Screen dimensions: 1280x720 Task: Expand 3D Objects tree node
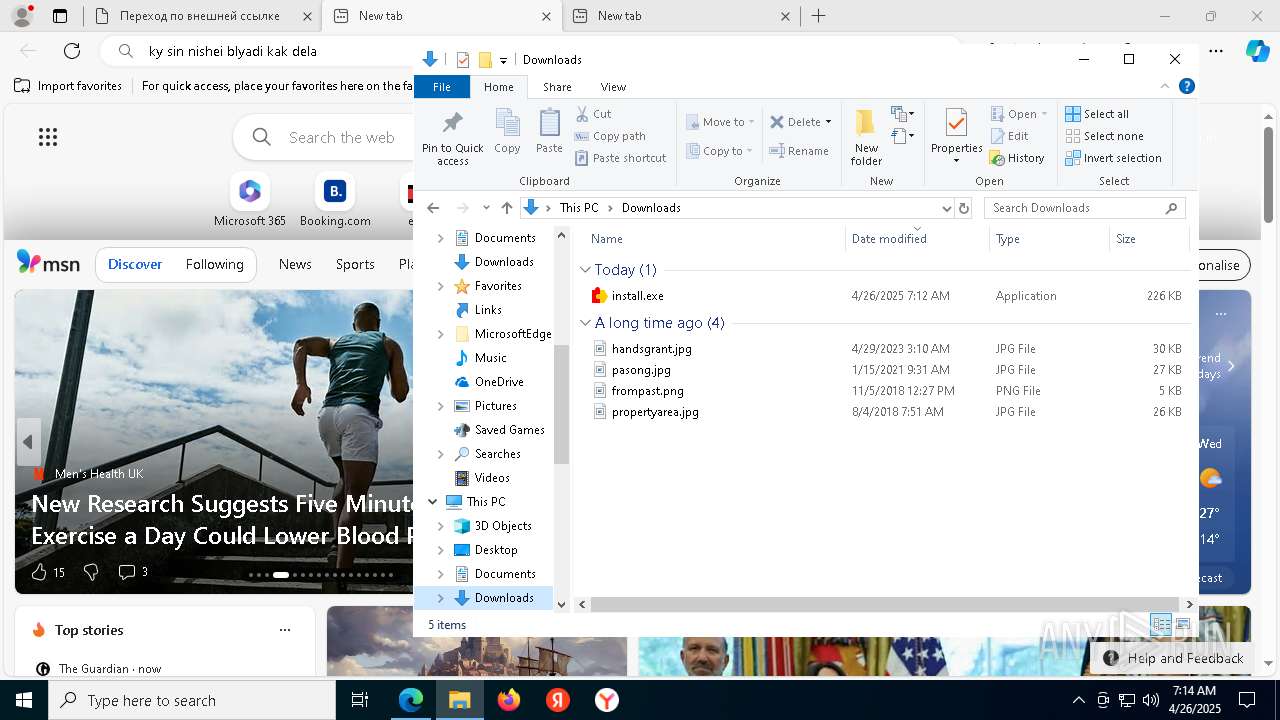point(441,526)
